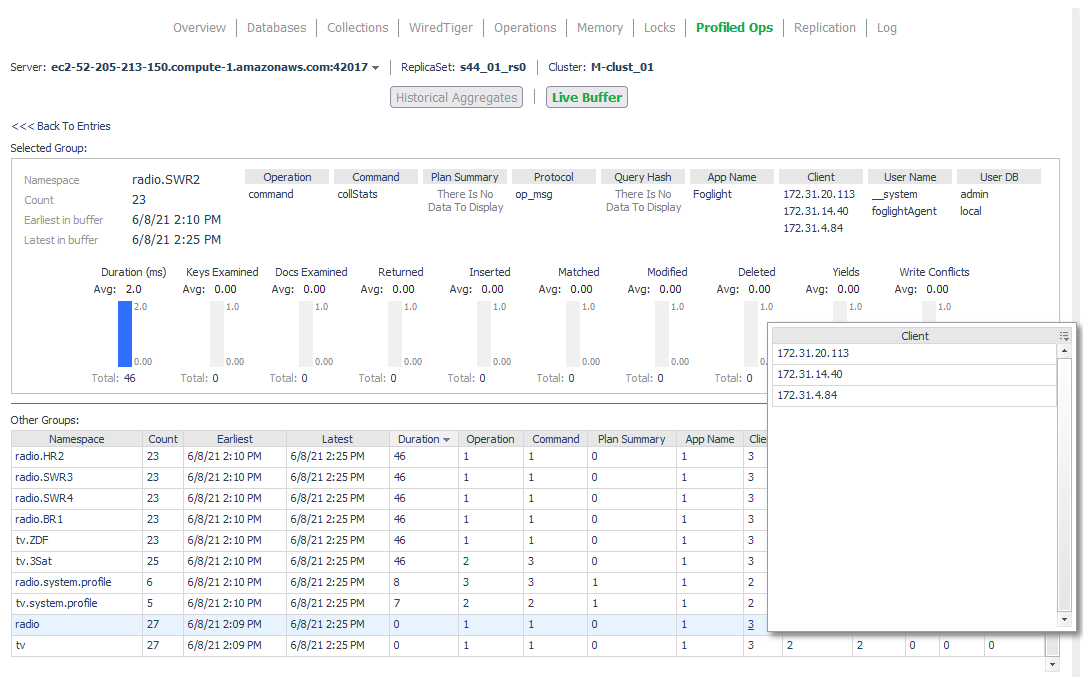This screenshot has height=677, width=1087.
Task: Select the Locks tab
Action: pyautogui.click(x=659, y=27)
